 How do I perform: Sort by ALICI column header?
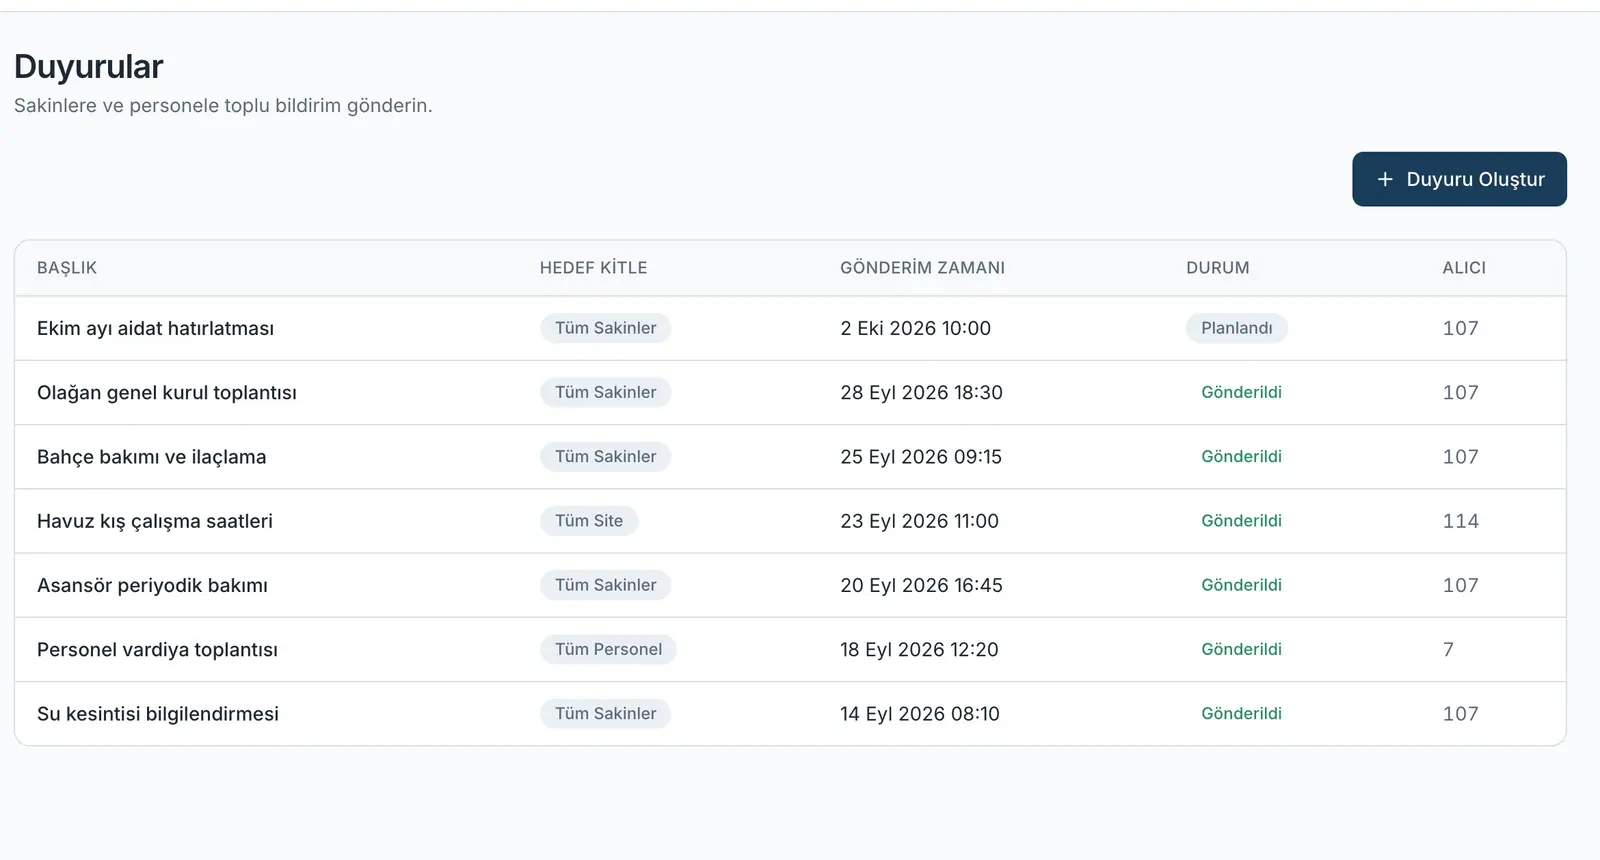(1464, 268)
